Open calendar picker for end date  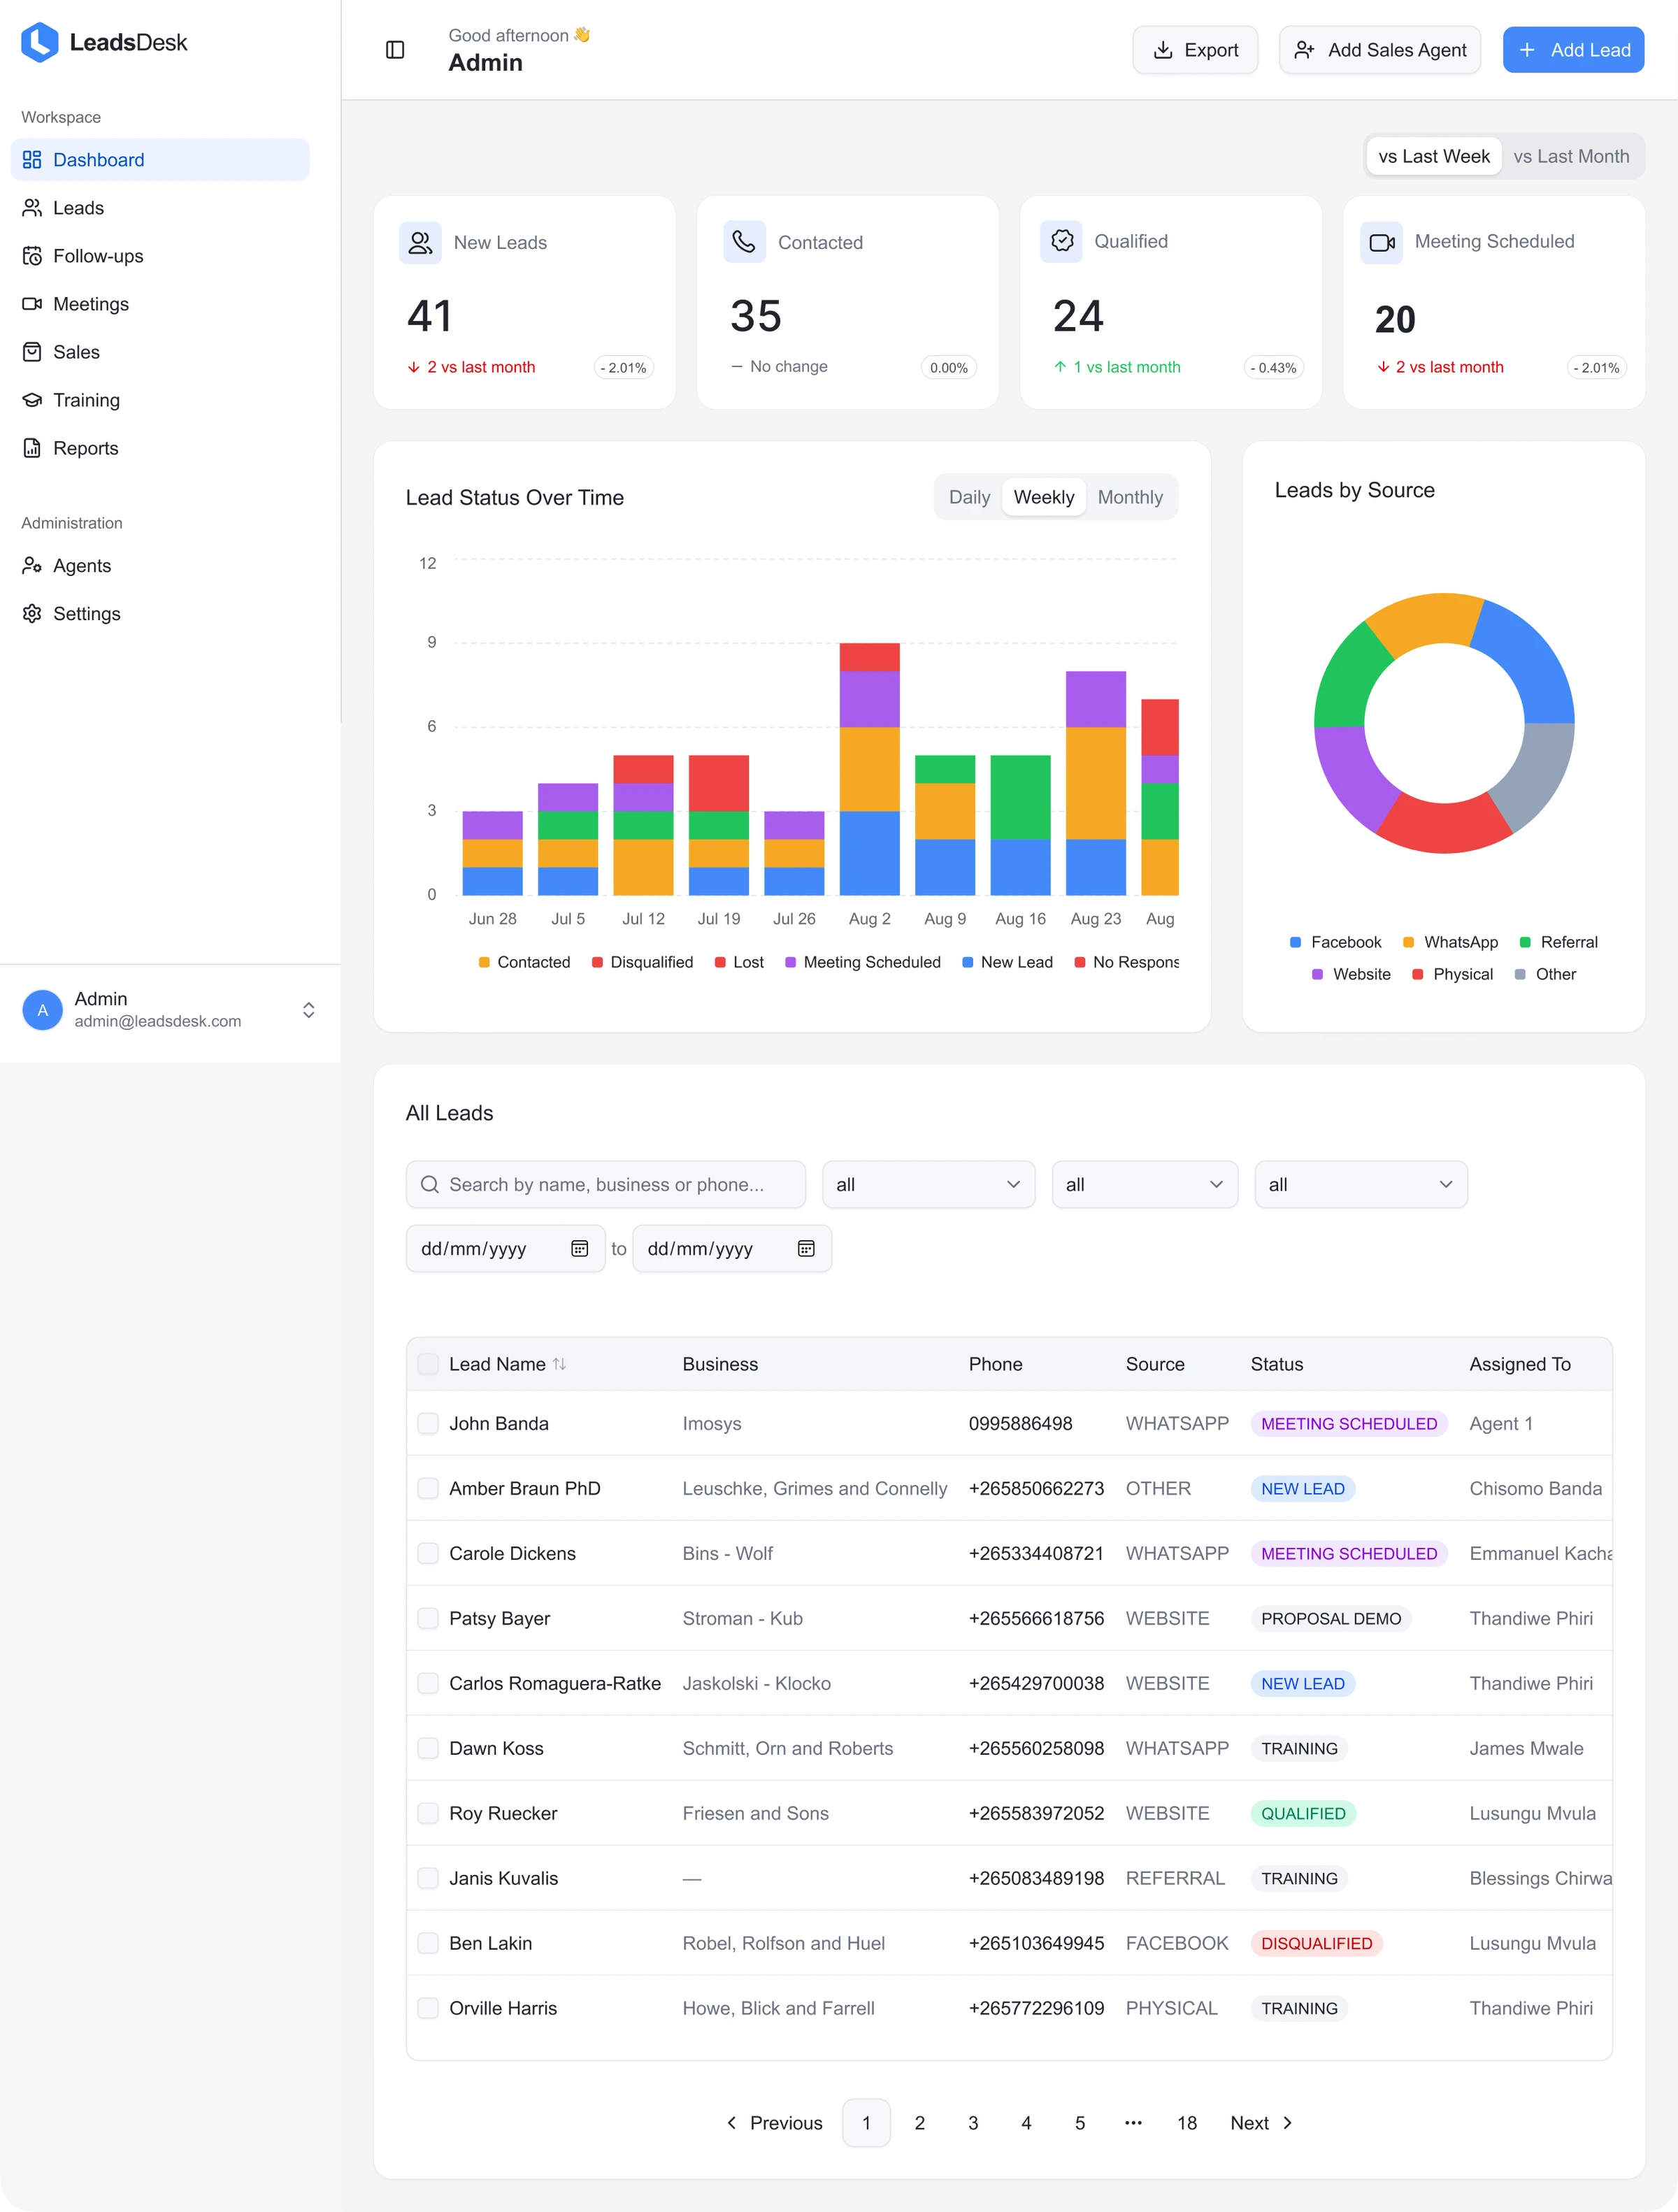[x=806, y=1249]
